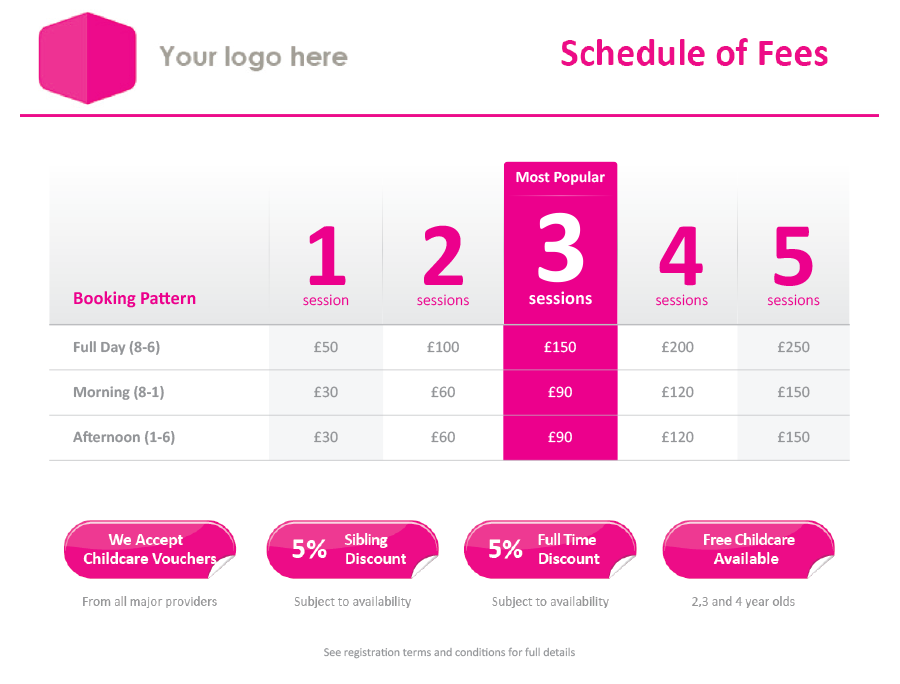Click the '5% Full Time Discount' badge
This screenshot has height=684, width=900.
(x=550, y=550)
